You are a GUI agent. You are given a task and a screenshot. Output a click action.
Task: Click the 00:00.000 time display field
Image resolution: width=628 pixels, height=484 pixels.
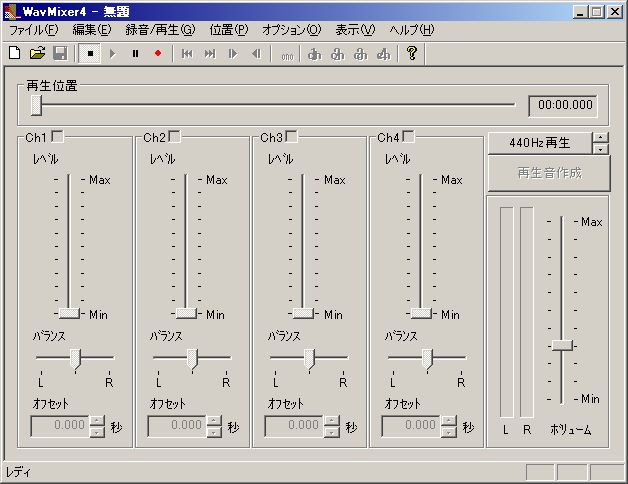(563, 106)
